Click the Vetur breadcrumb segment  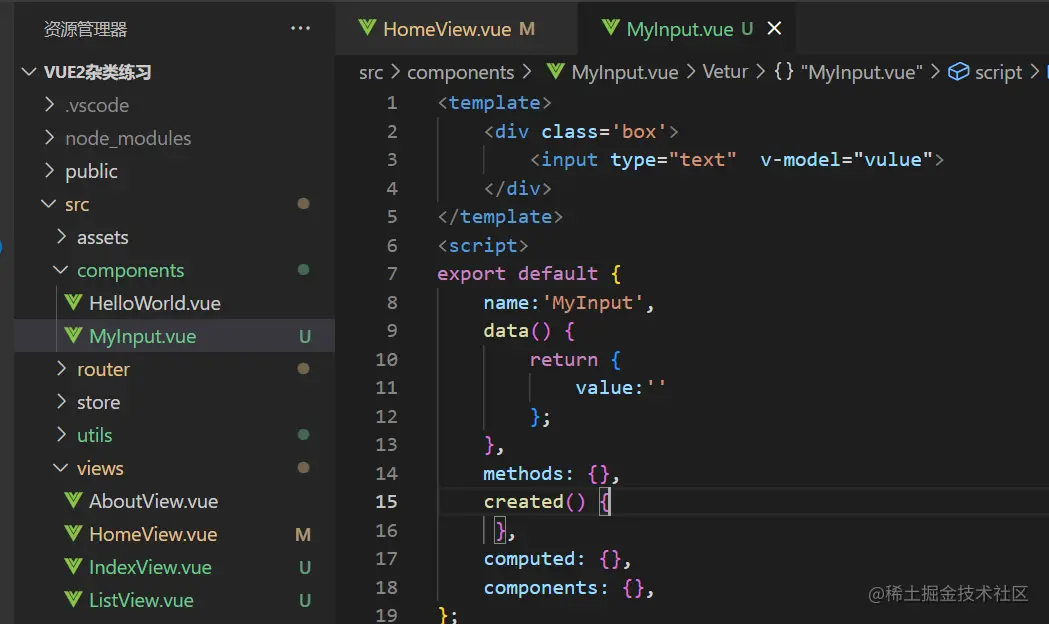click(x=725, y=72)
